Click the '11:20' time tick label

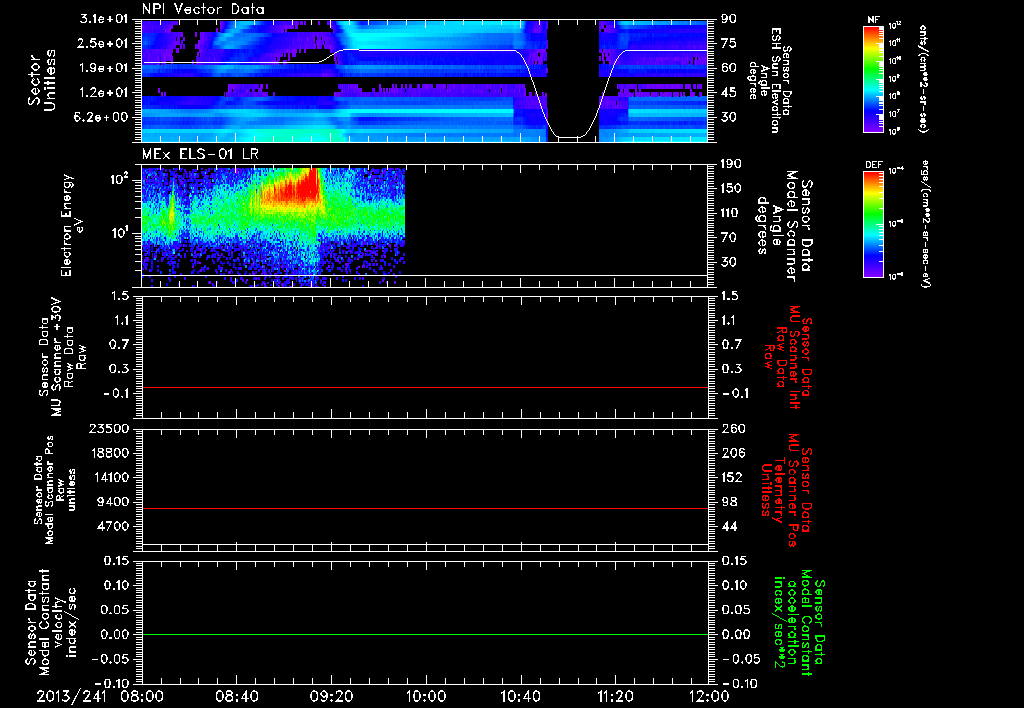tap(615, 696)
